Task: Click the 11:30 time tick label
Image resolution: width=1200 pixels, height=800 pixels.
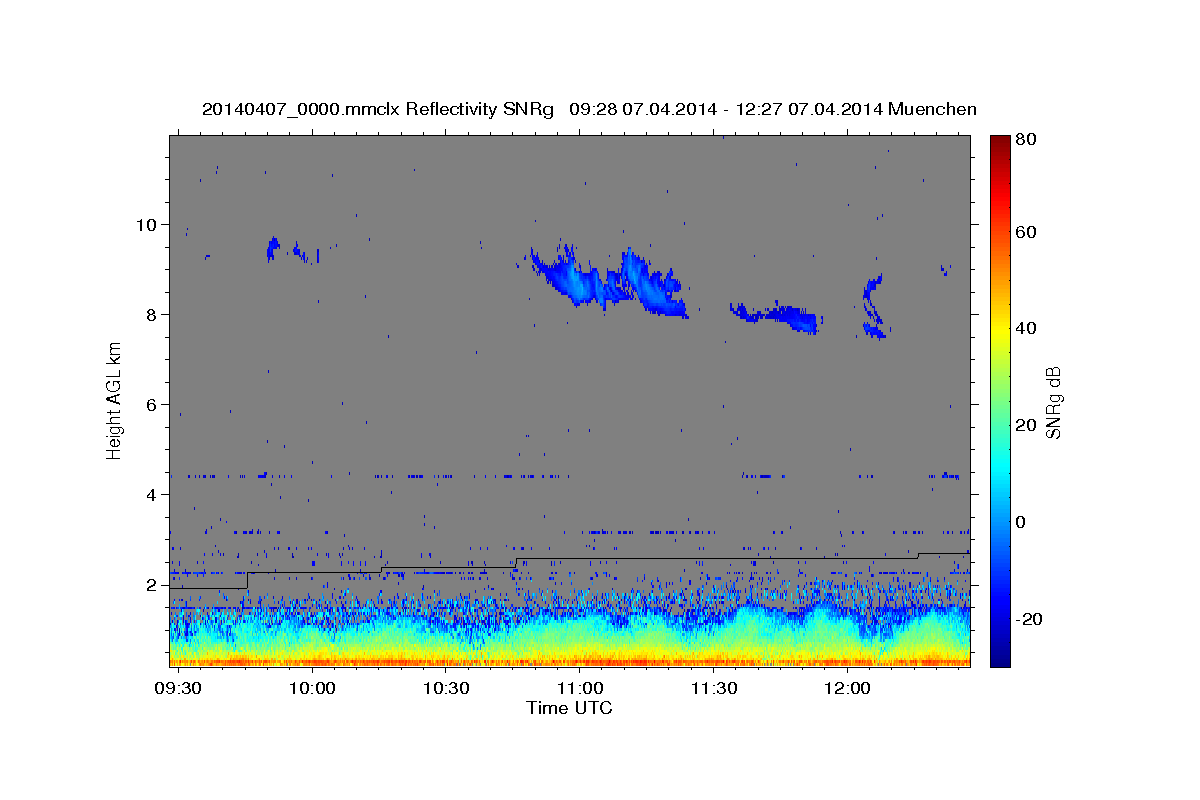Action: coord(713,690)
